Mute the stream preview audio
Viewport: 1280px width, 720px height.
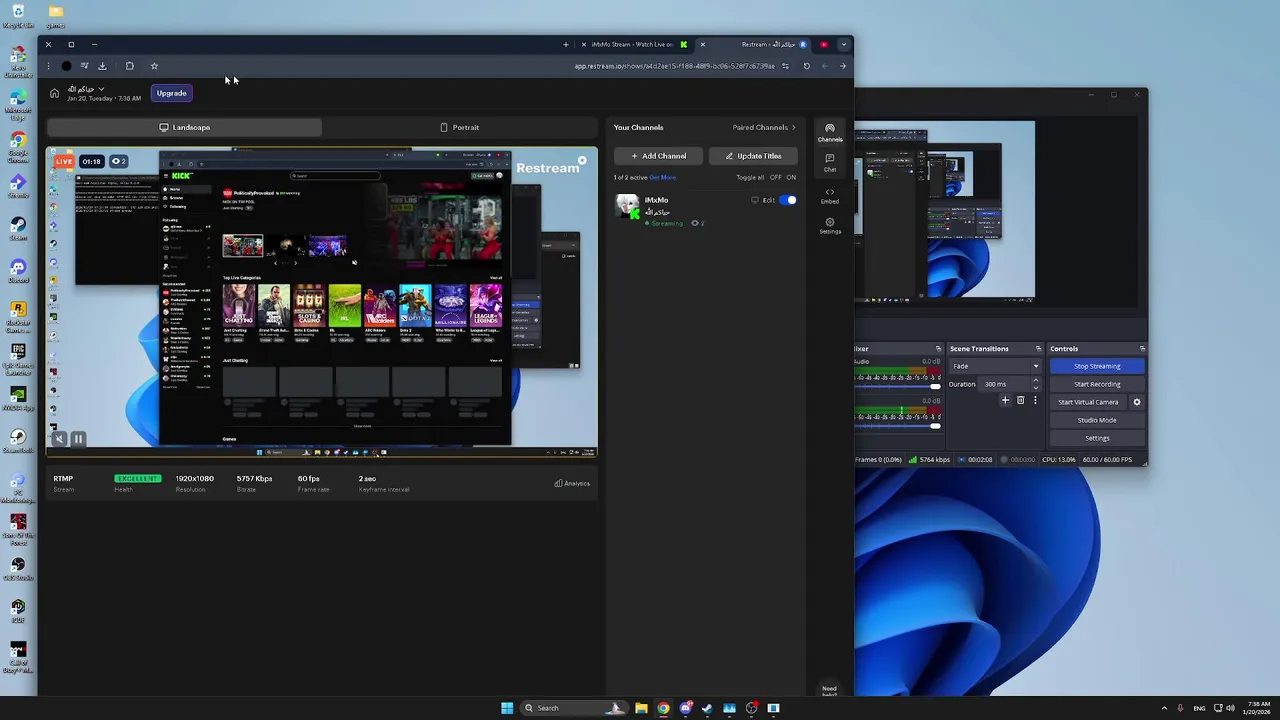59,439
